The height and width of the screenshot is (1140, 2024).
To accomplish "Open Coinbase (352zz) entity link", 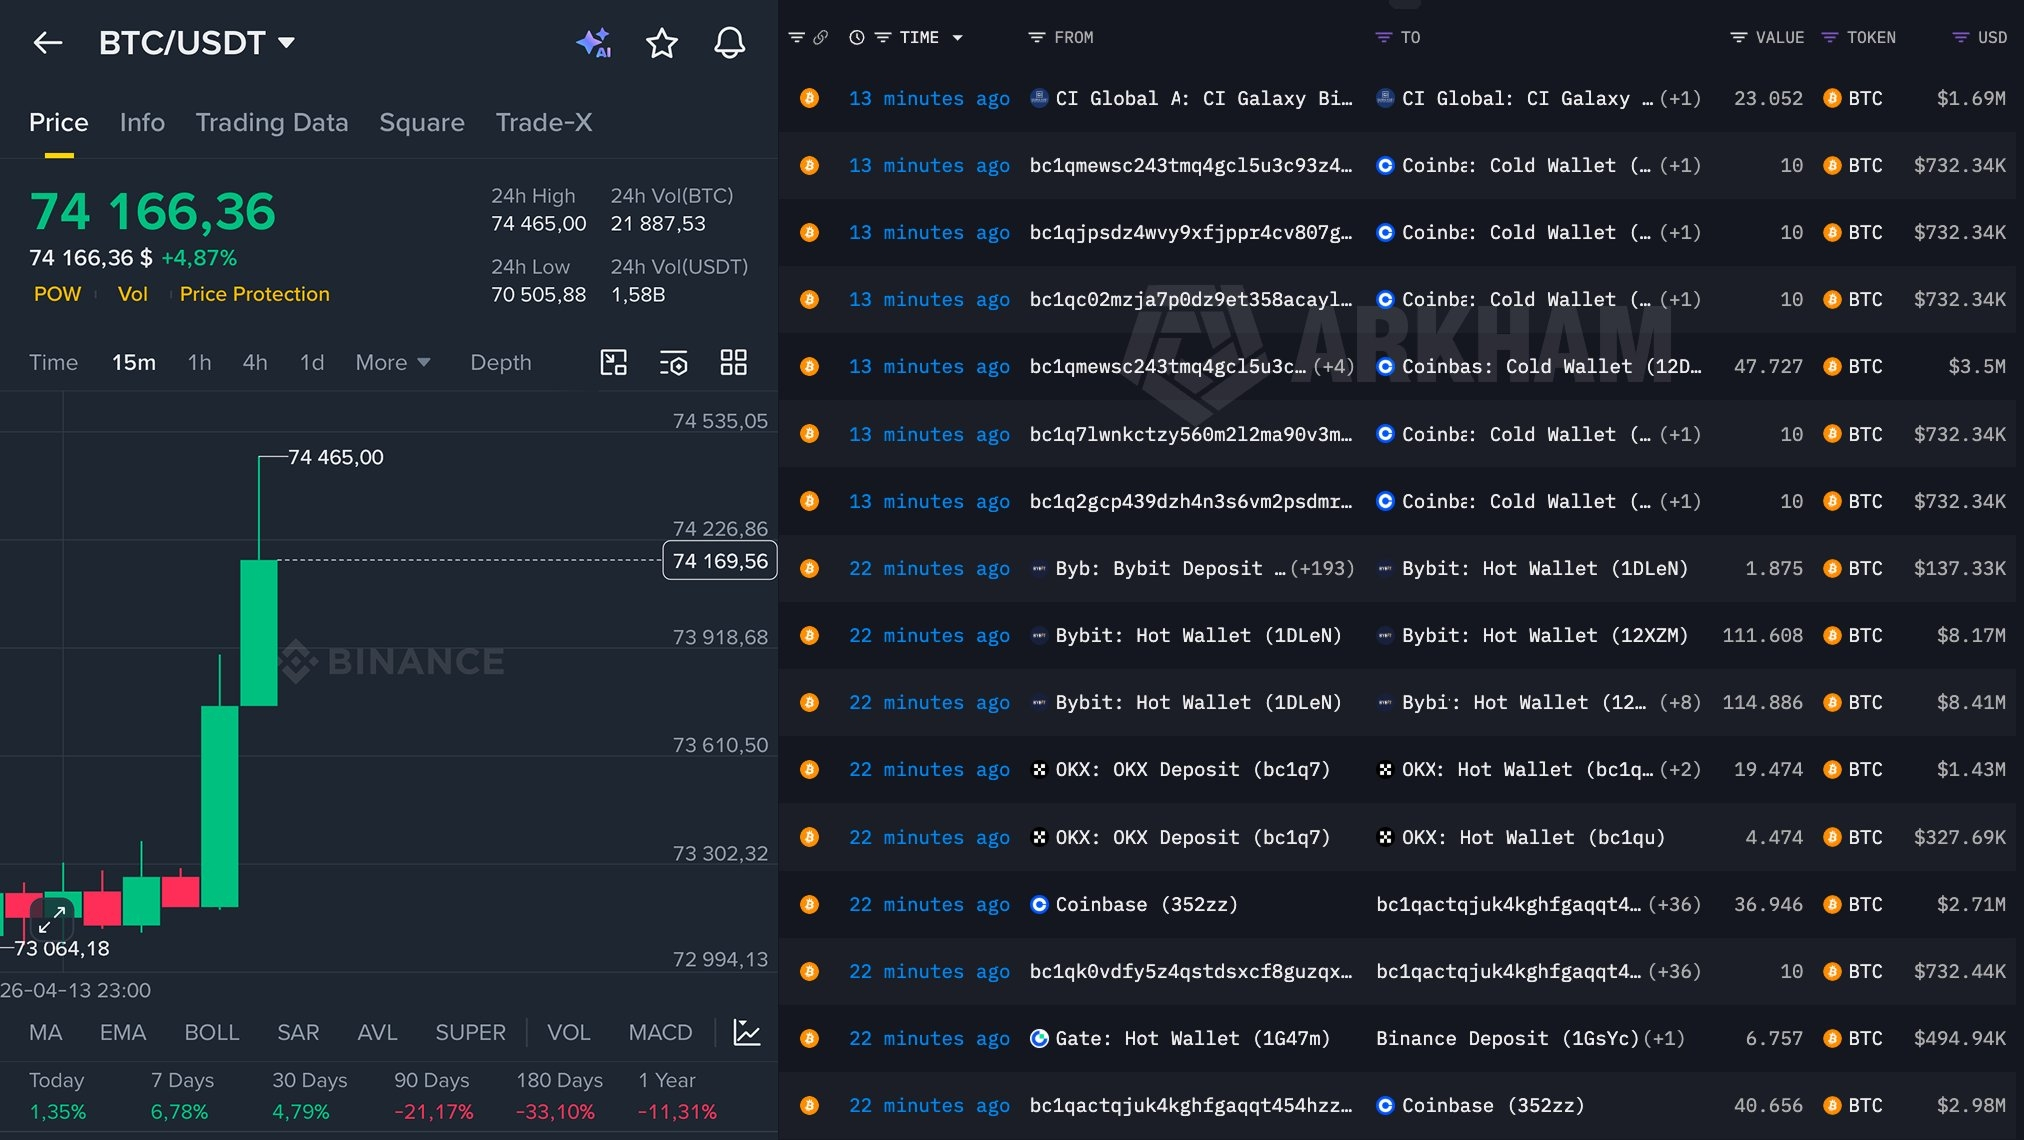I will pos(1145,904).
